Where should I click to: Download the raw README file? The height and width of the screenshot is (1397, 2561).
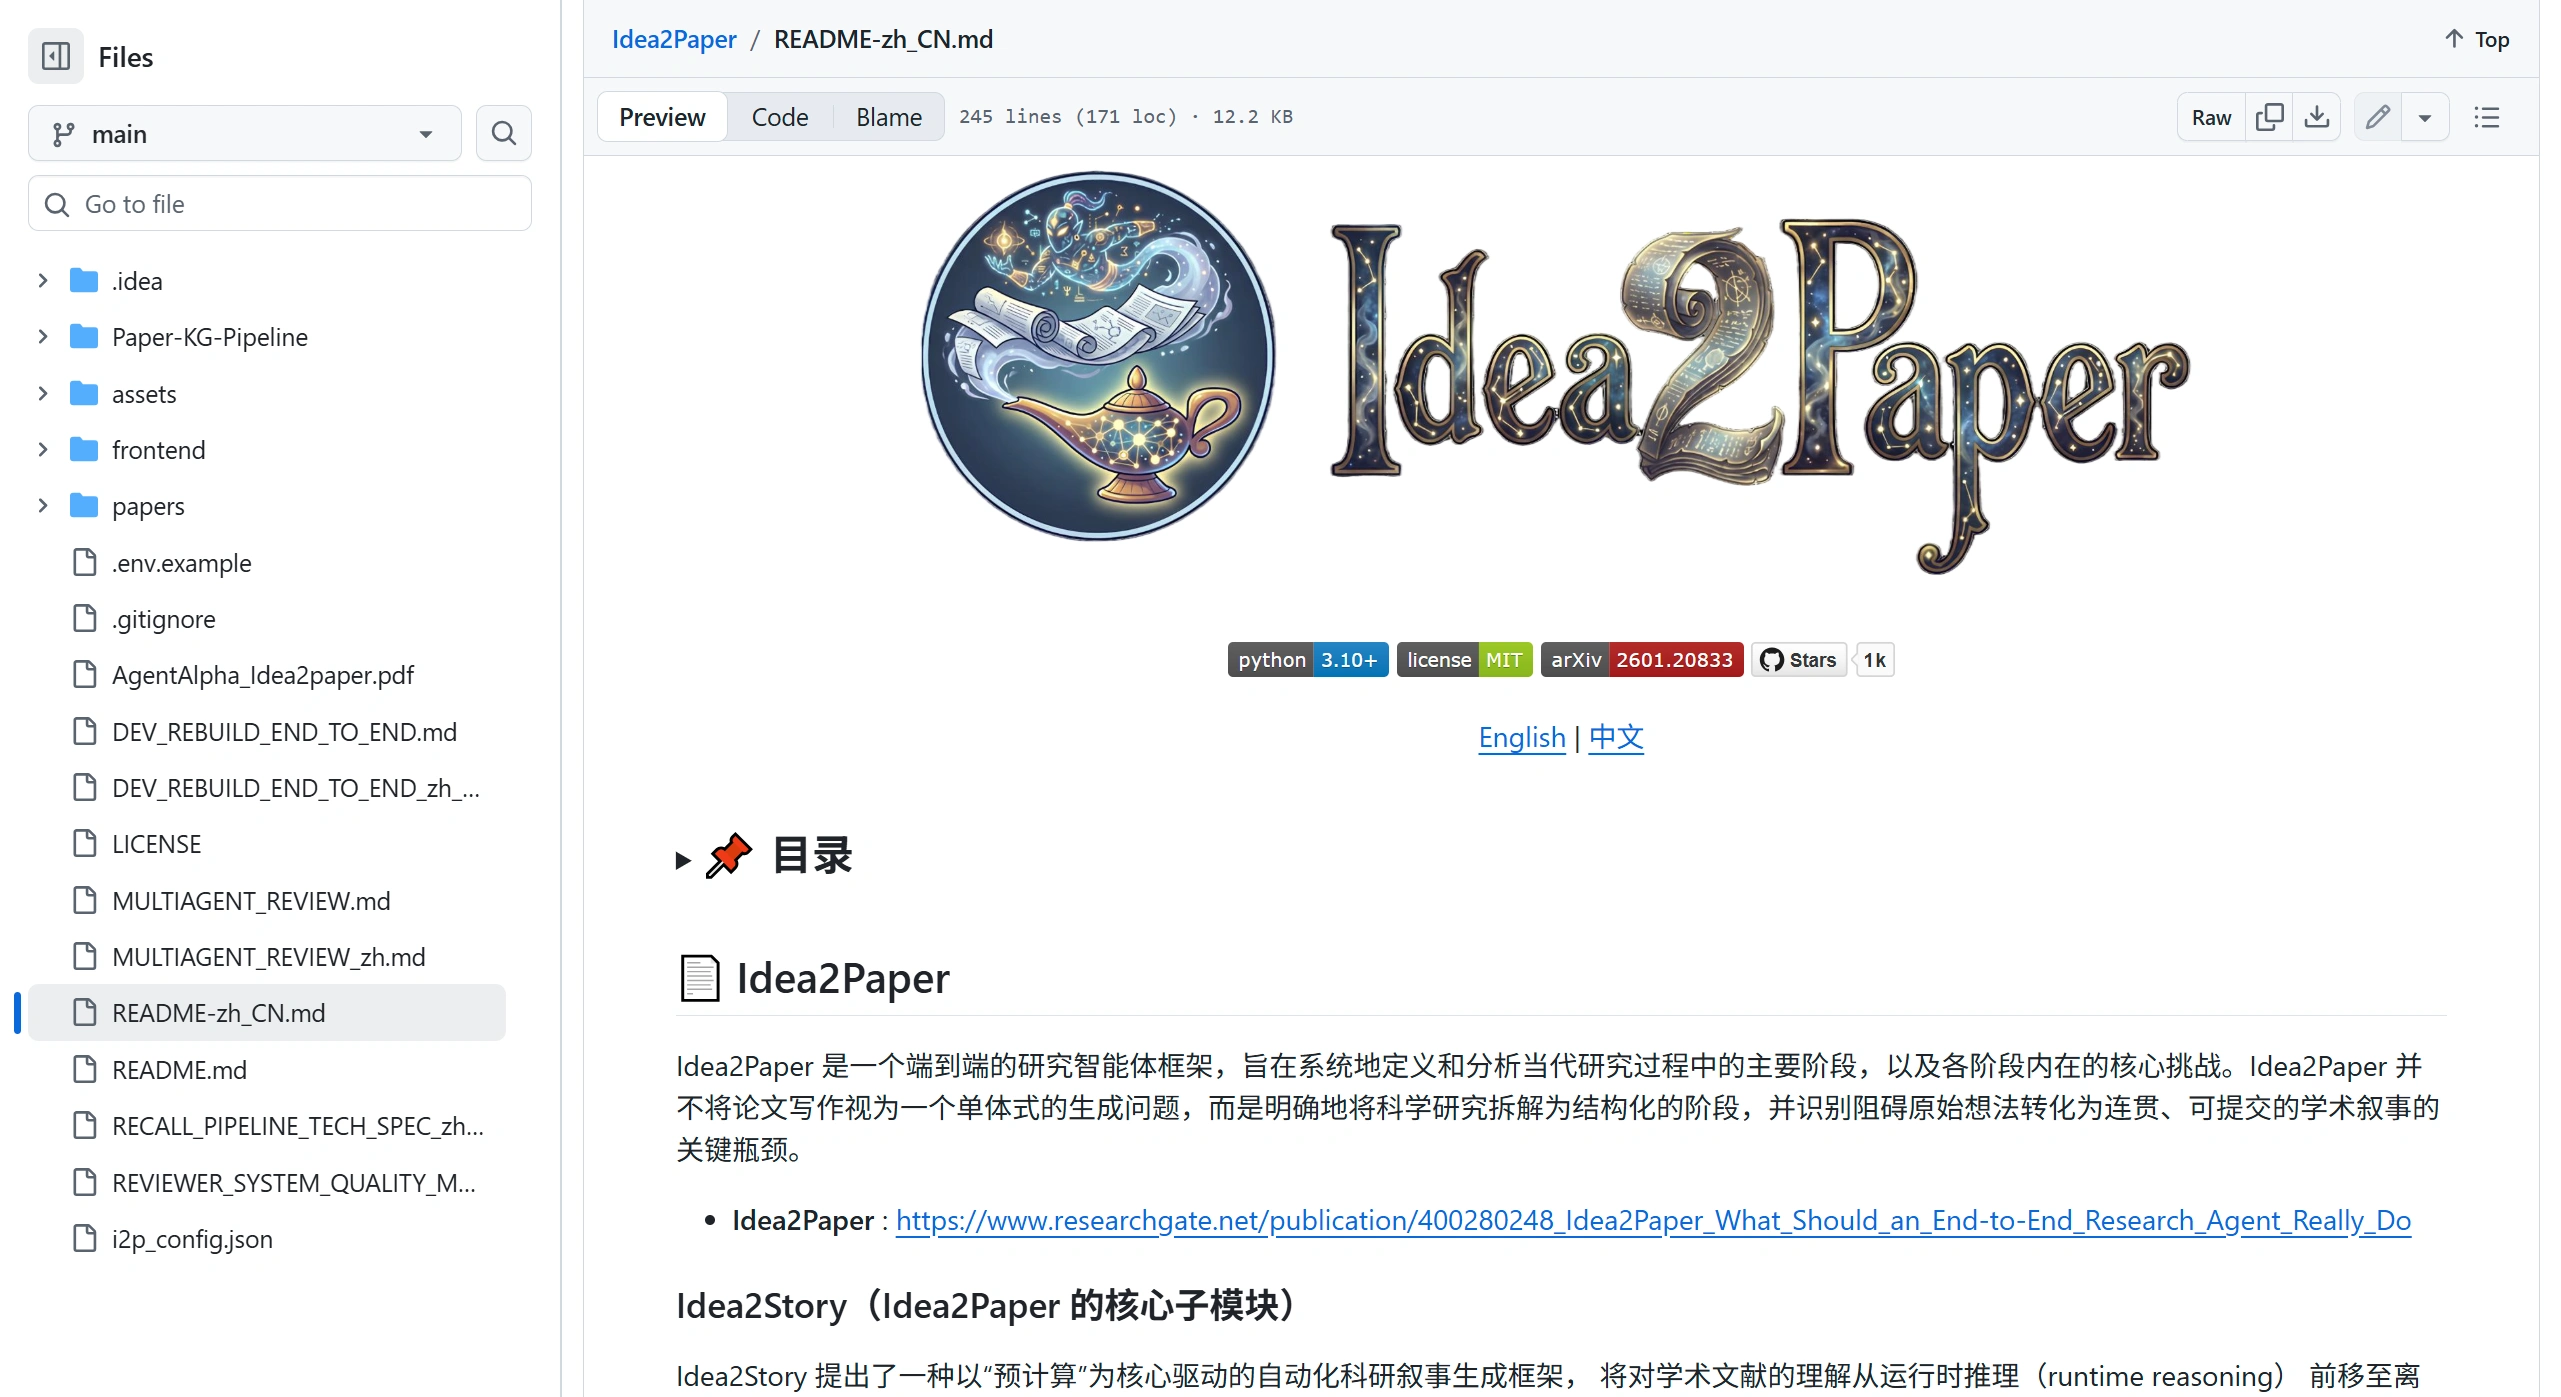[2318, 116]
